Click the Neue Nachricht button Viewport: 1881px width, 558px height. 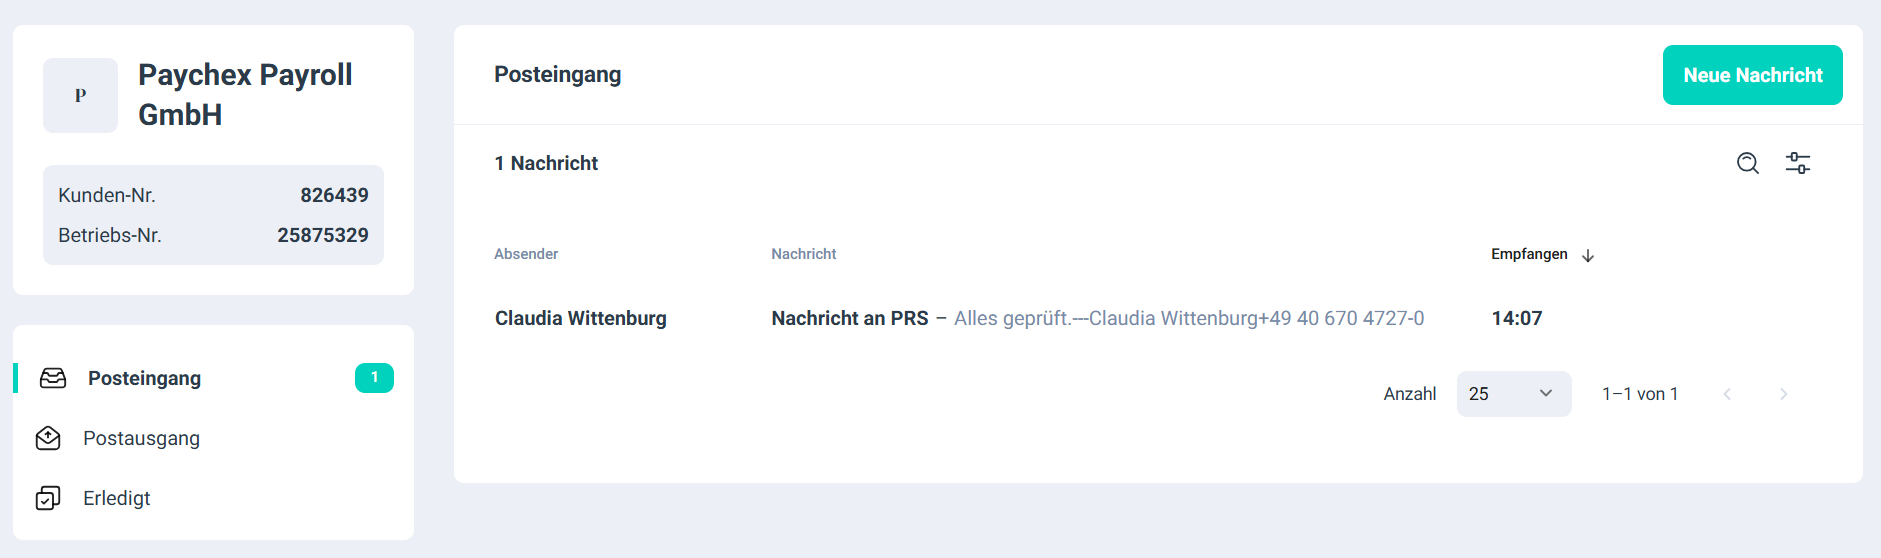1752,75
